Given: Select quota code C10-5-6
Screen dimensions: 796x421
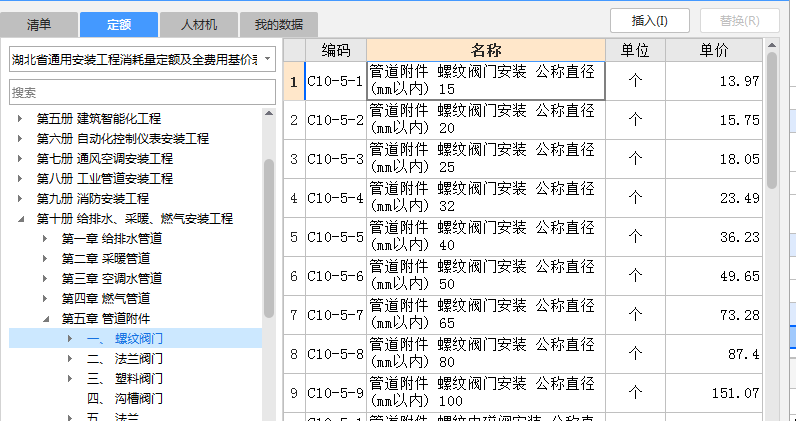Looking at the screenshot, I should (336, 276).
